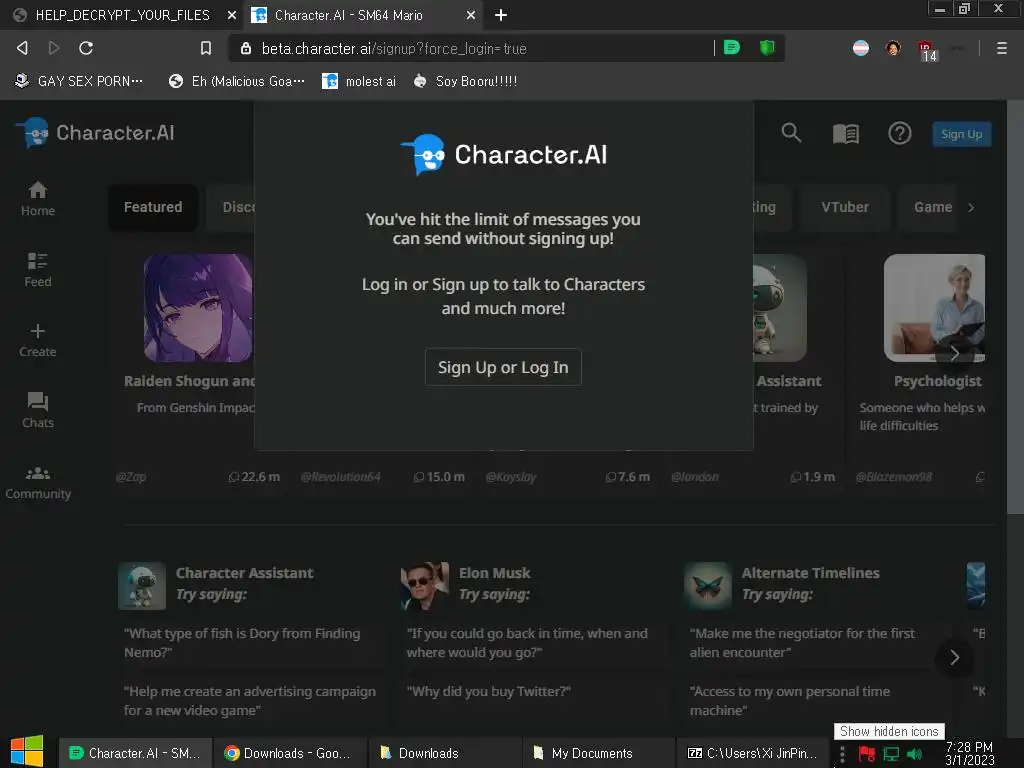Click Sign Up or Log In button

point(503,367)
